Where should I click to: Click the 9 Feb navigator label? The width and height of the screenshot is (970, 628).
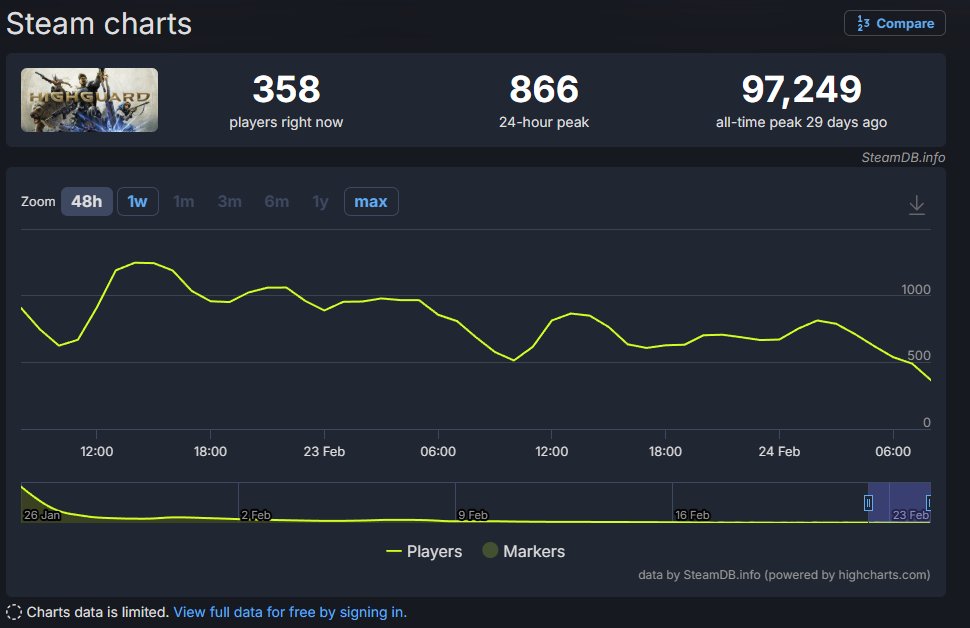473,515
